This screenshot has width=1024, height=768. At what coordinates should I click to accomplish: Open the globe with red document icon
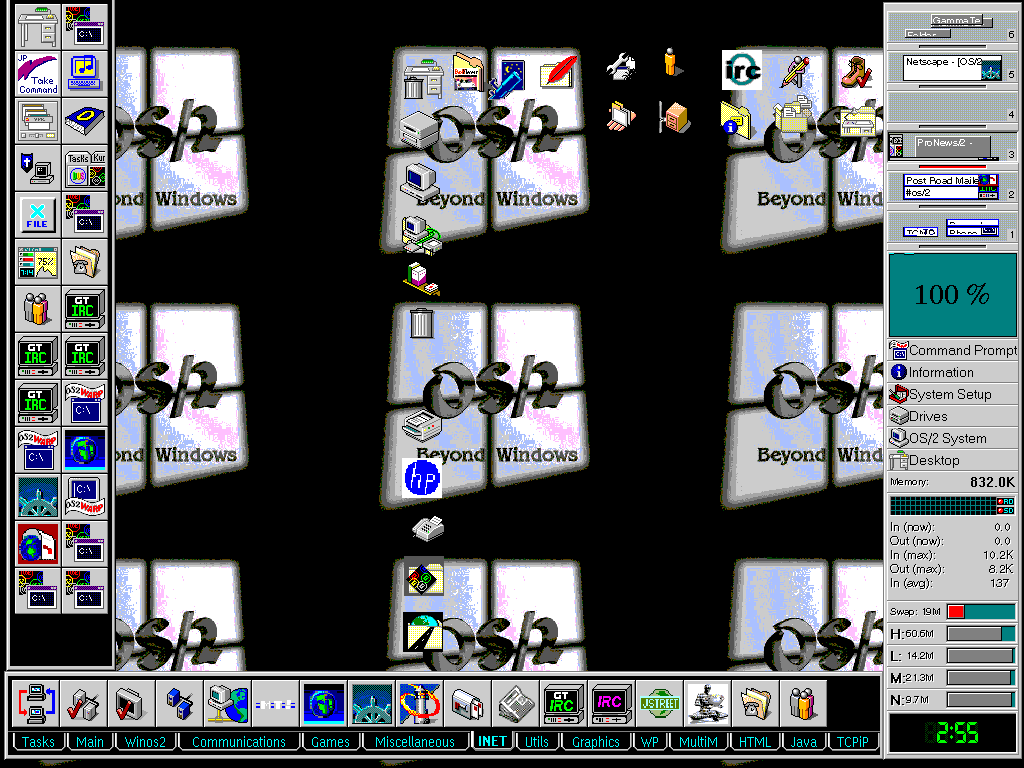click(38, 545)
